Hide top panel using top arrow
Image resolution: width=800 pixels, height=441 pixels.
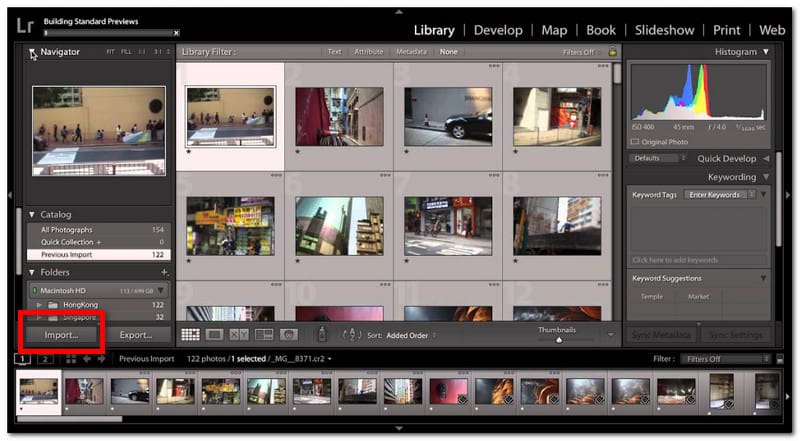point(399,11)
